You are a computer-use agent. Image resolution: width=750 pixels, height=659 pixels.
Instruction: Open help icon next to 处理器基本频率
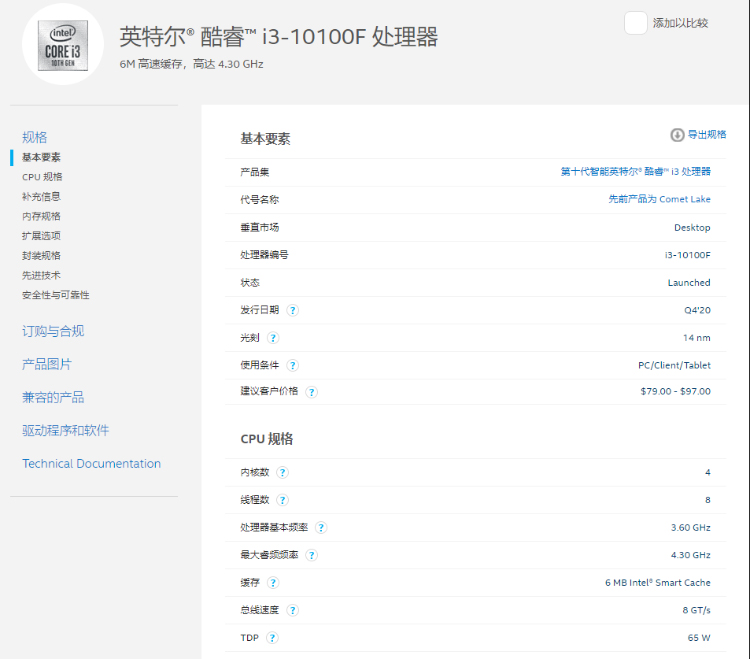[x=321, y=527]
